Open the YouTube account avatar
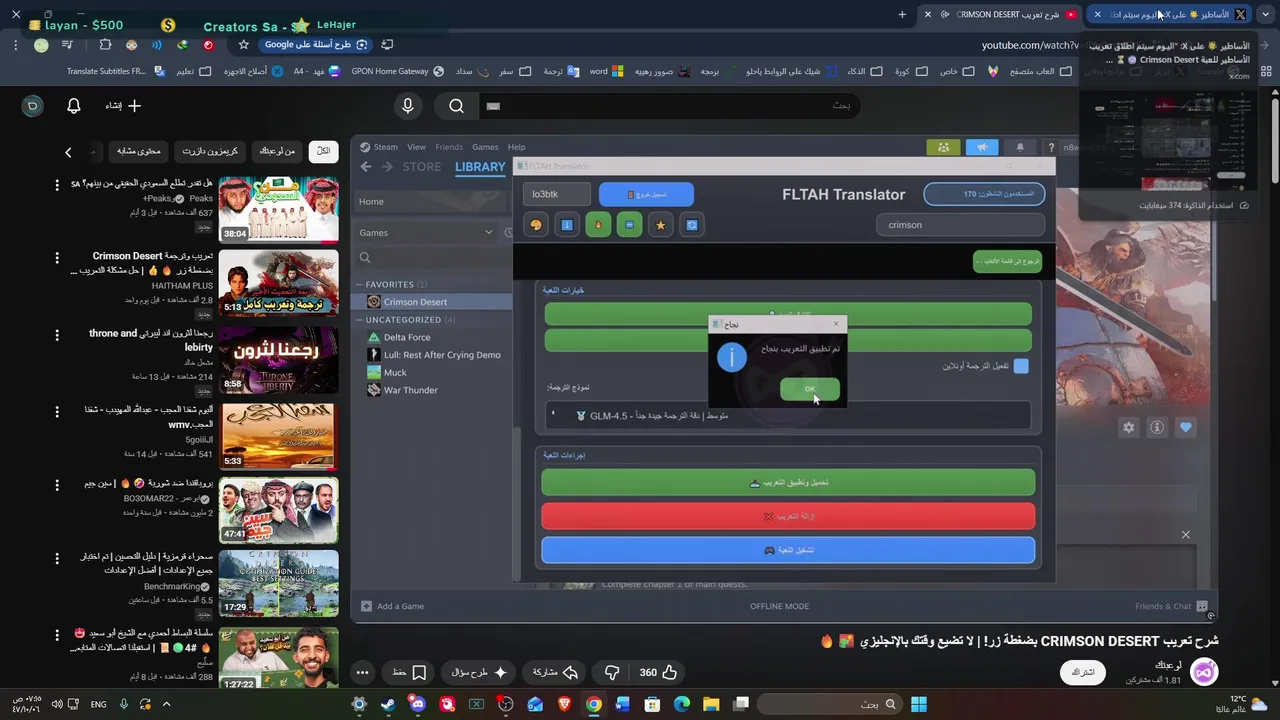 pos(33,105)
